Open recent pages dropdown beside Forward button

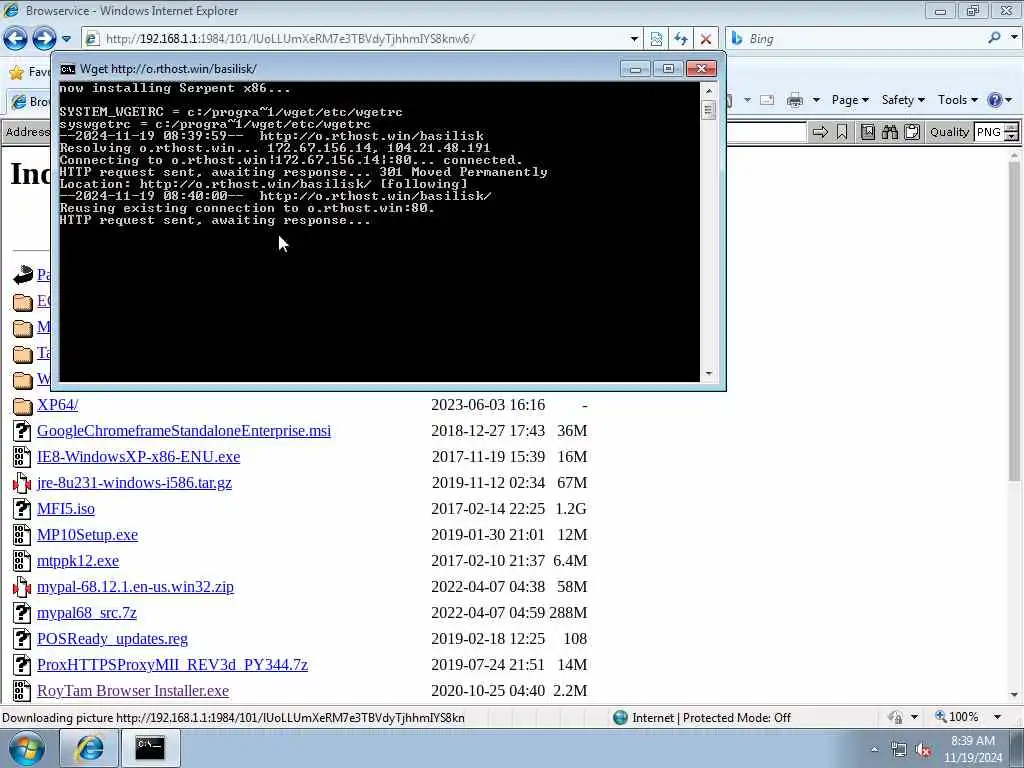pyautogui.click(x=66, y=39)
